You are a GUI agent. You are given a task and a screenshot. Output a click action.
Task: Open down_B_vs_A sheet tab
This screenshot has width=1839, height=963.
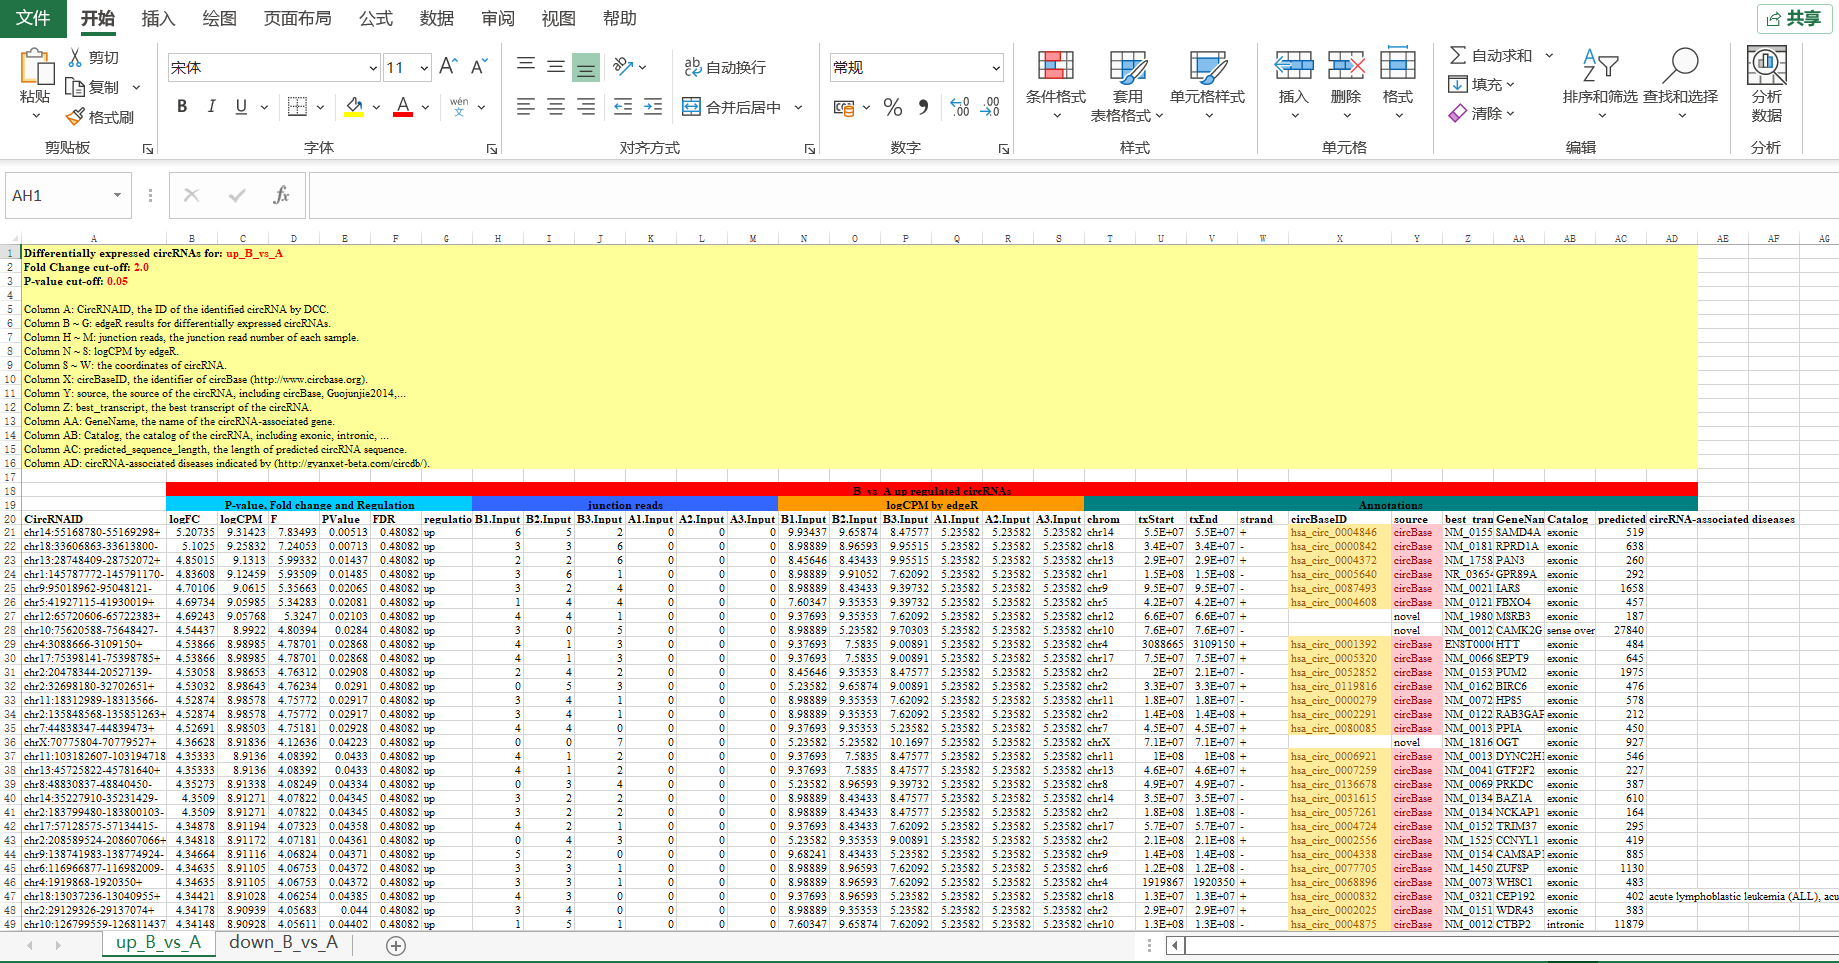point(283,943)
